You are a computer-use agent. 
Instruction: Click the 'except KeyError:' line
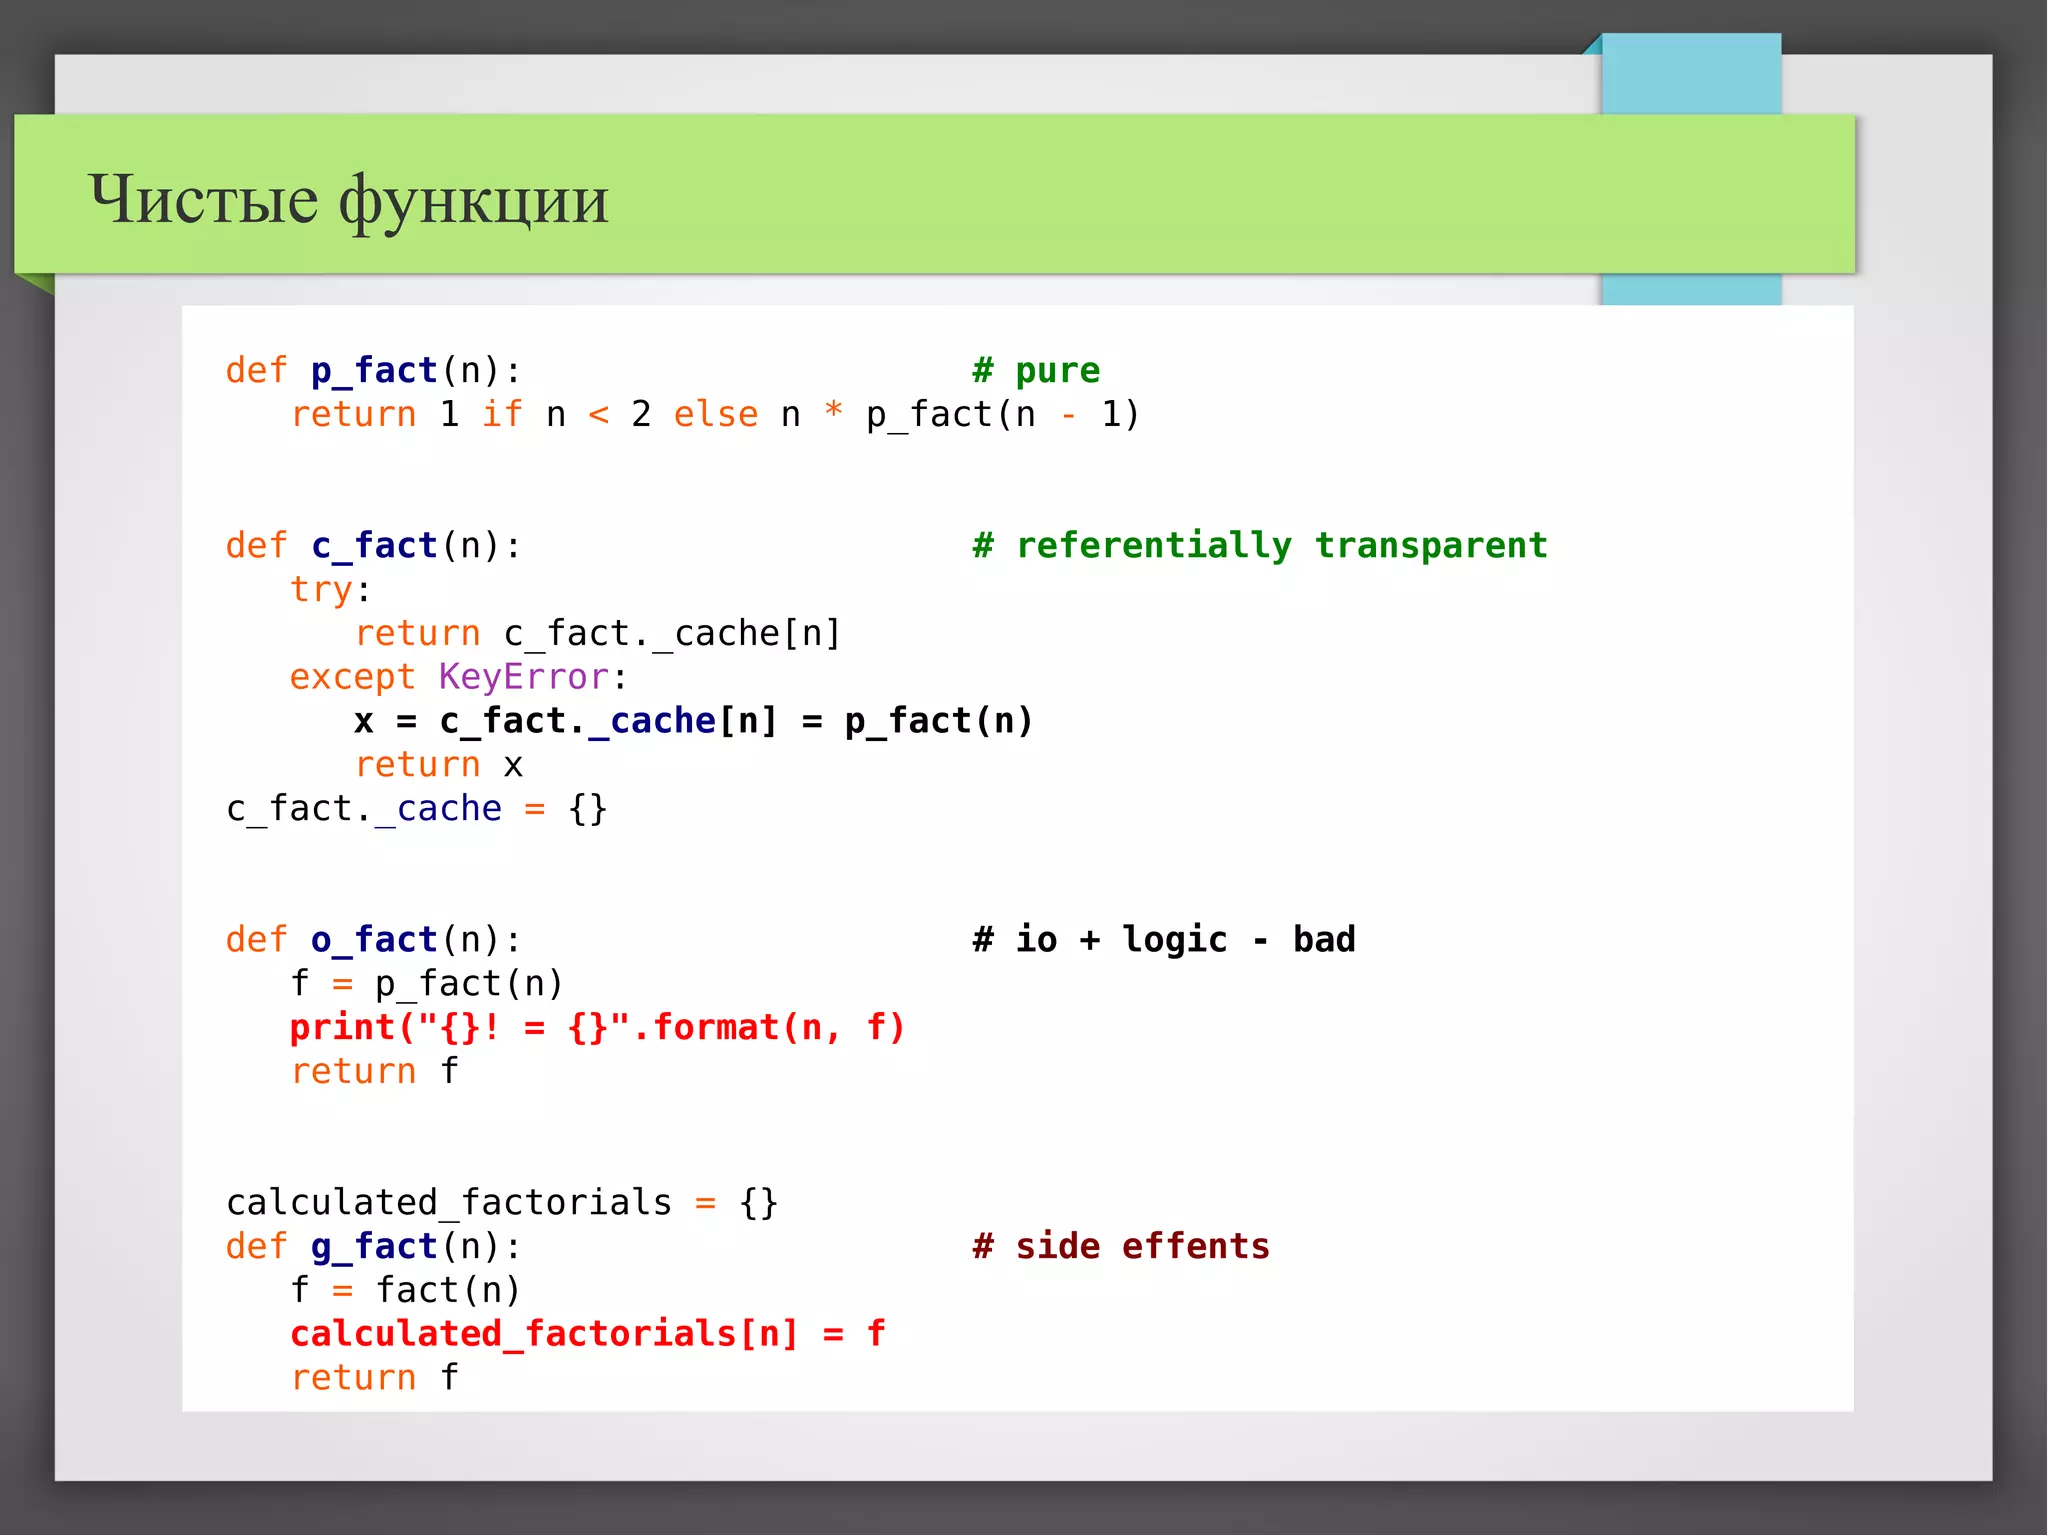[458, 677]
